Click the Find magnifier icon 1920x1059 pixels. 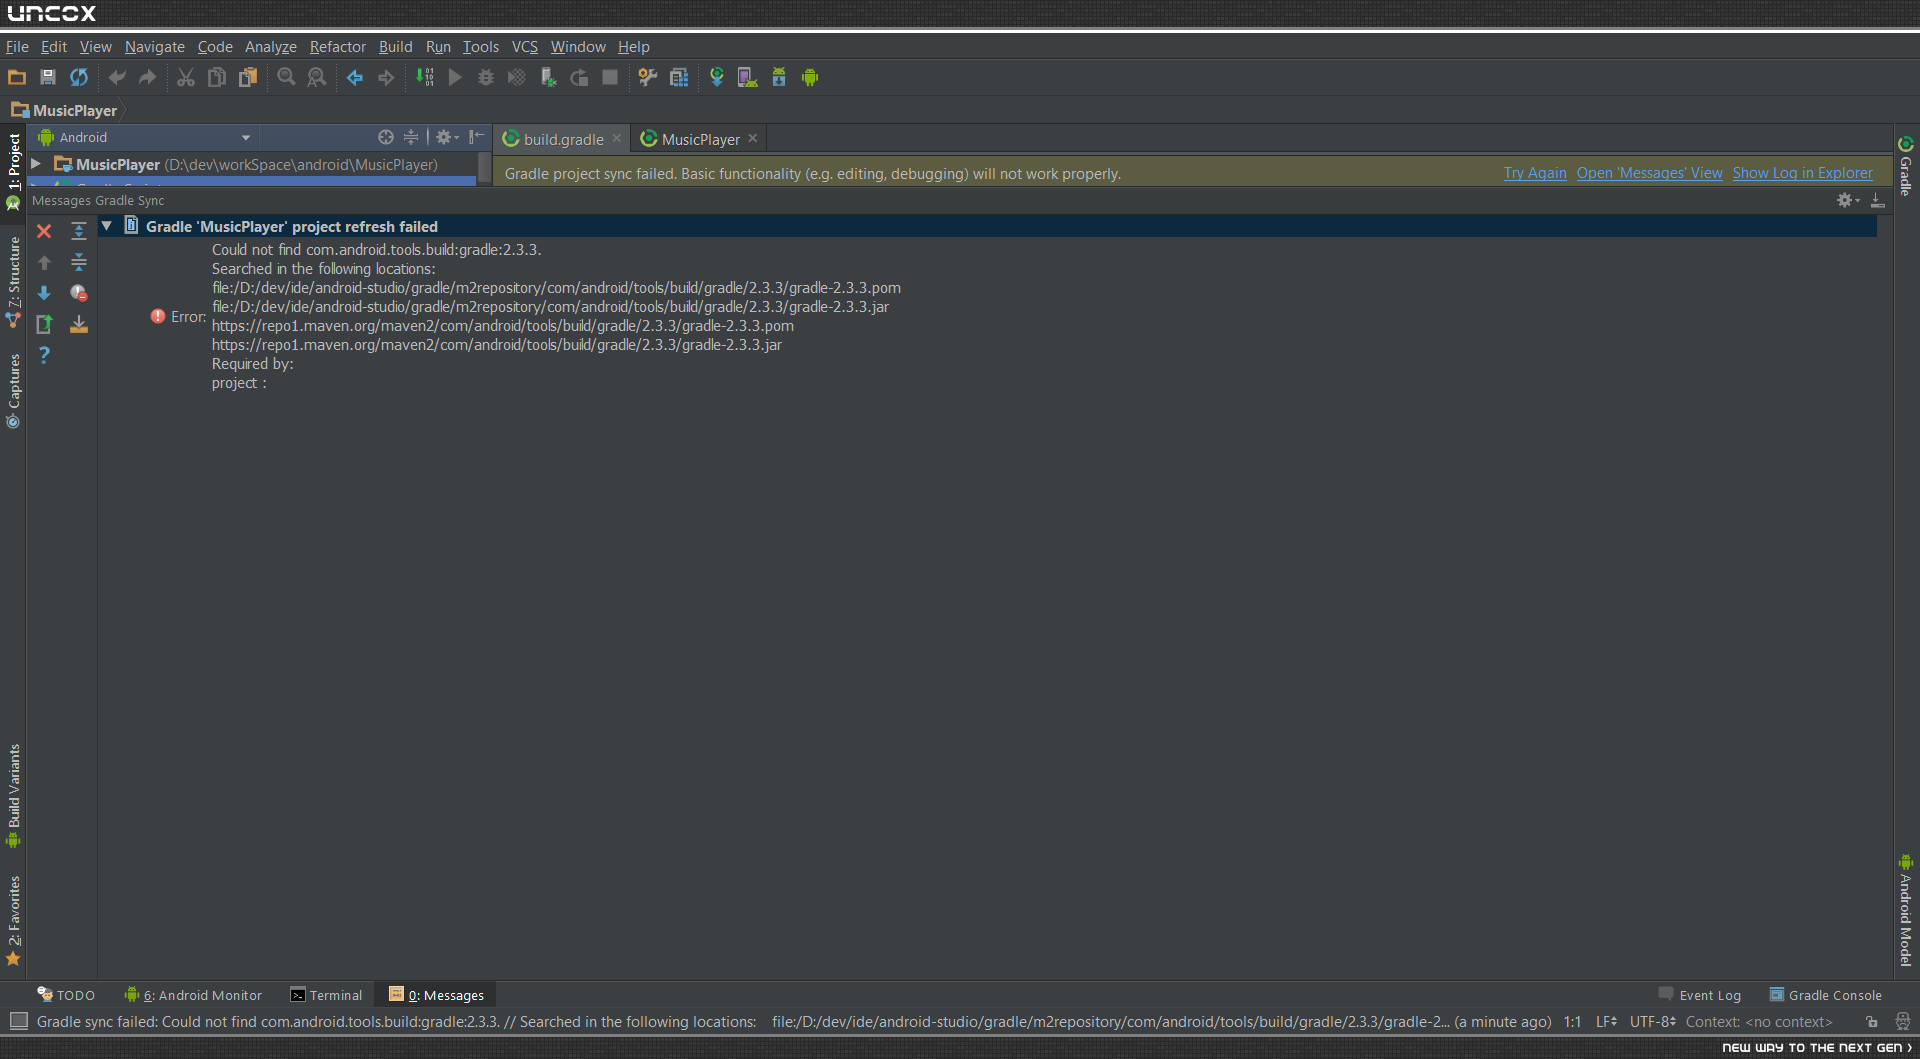[286, 77]
